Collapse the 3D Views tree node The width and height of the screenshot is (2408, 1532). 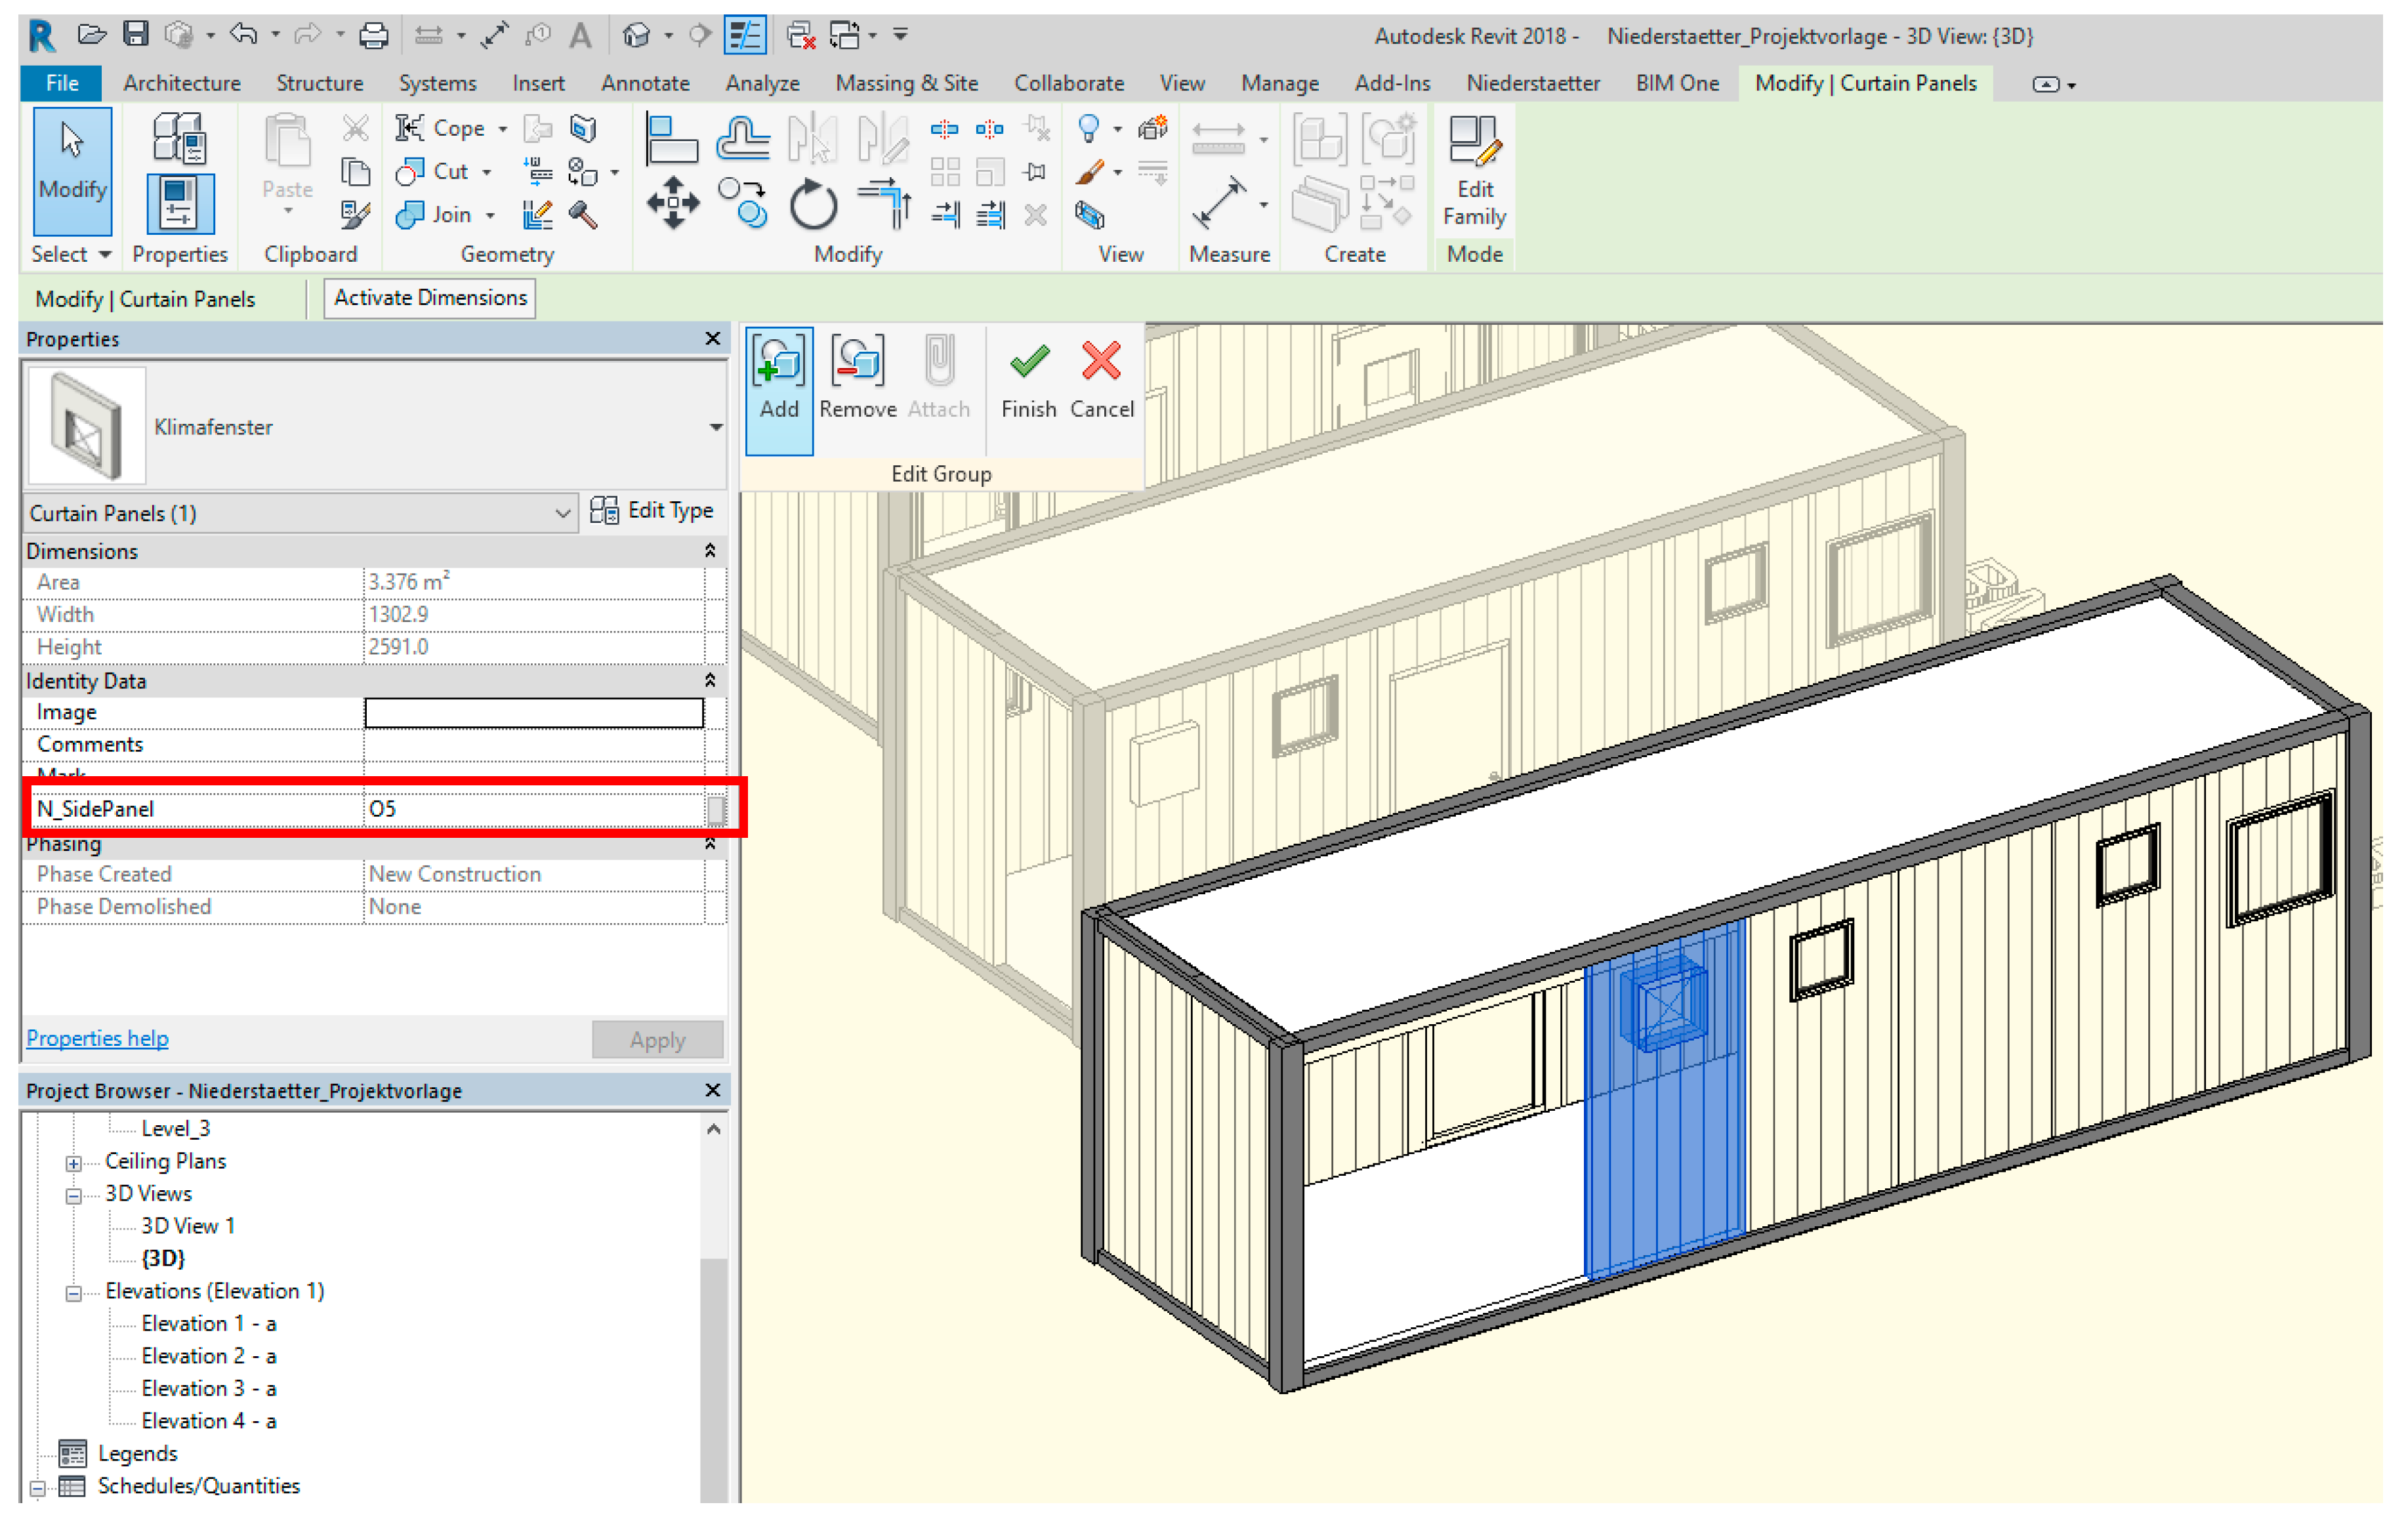[x=73, y=1196]
